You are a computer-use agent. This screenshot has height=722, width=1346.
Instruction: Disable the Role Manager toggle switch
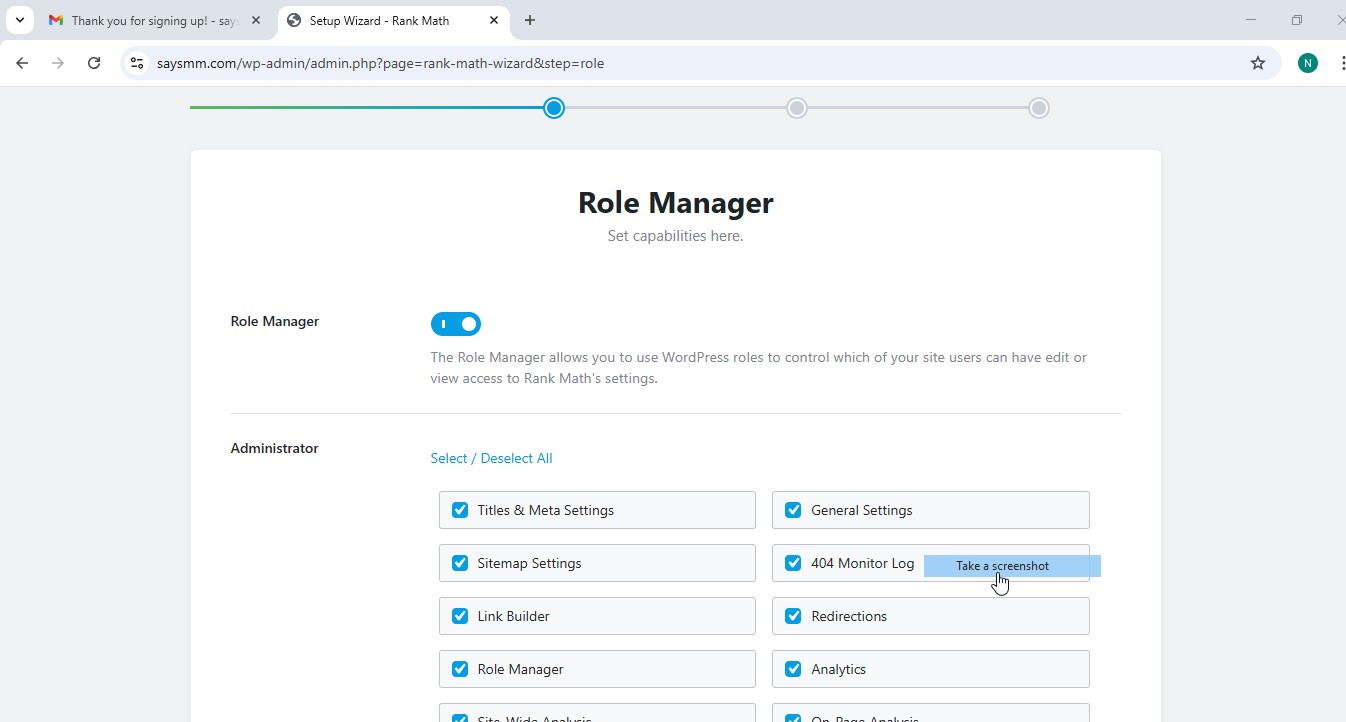coord(456,324)
